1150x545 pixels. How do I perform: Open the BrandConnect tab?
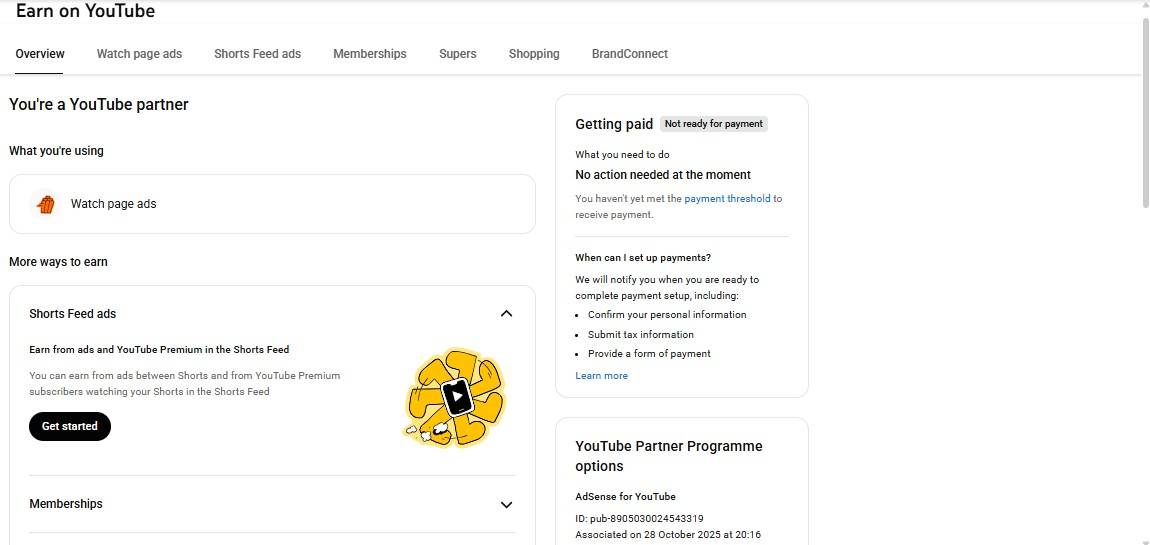click(629, 54)
